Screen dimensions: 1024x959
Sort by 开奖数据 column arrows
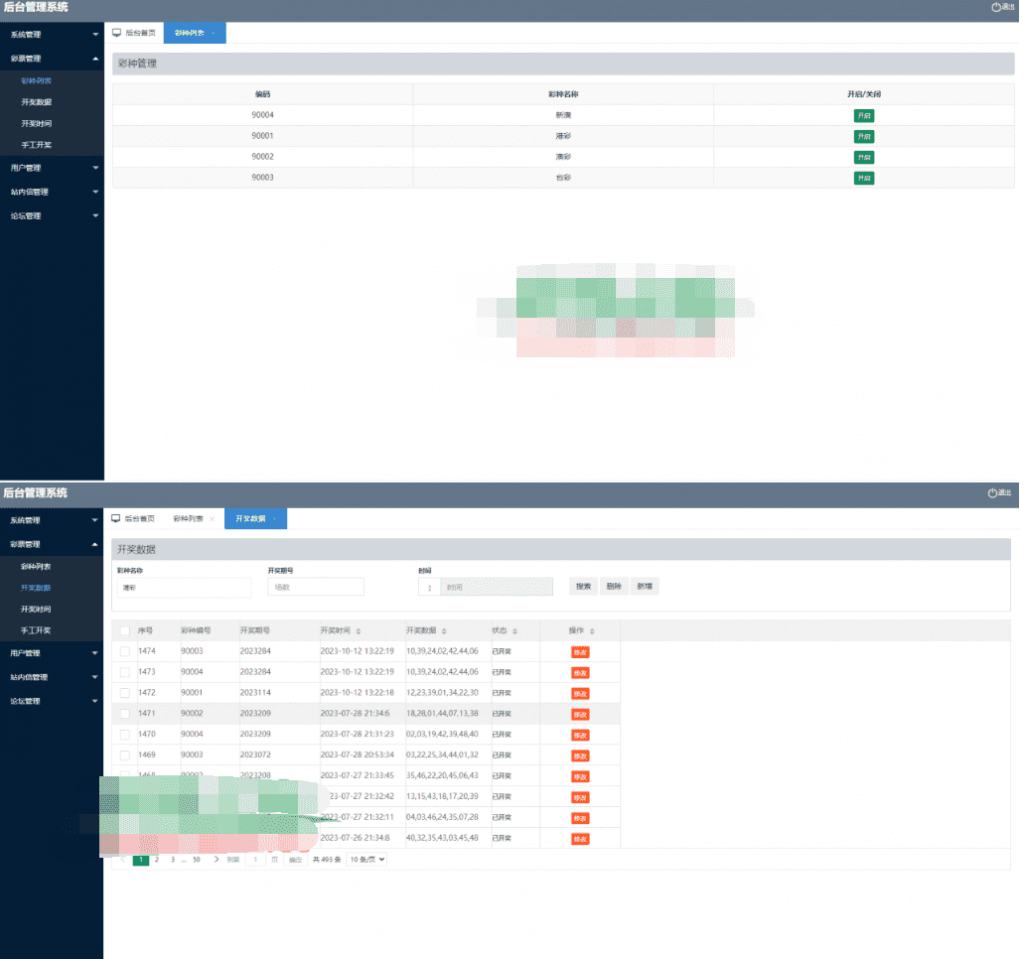(x=444, y=631)
